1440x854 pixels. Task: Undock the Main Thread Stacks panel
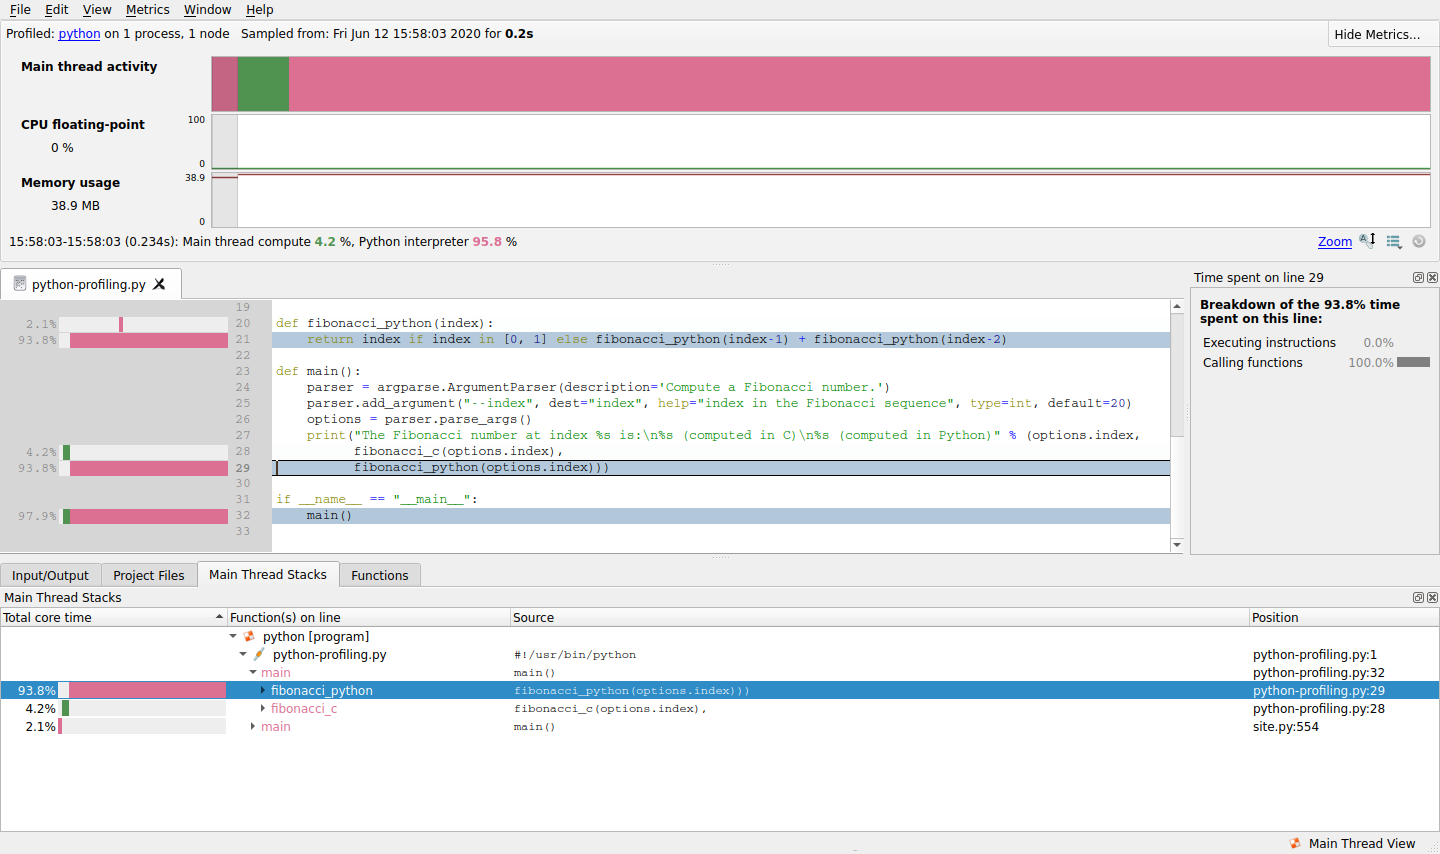coord(1418,597)
